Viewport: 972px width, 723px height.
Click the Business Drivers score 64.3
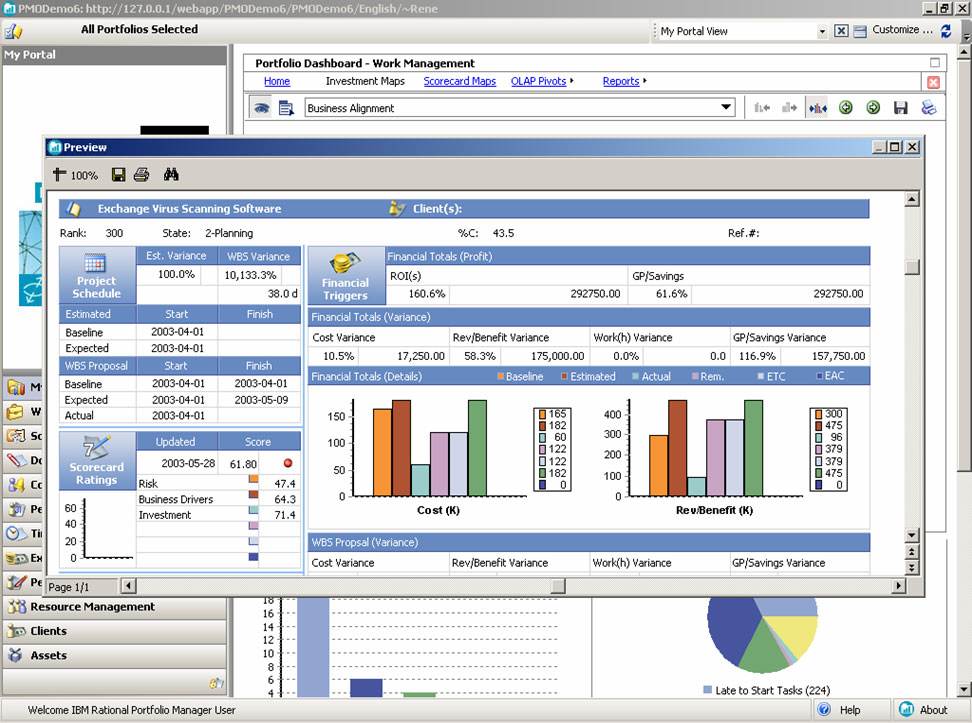pos(285,499)
